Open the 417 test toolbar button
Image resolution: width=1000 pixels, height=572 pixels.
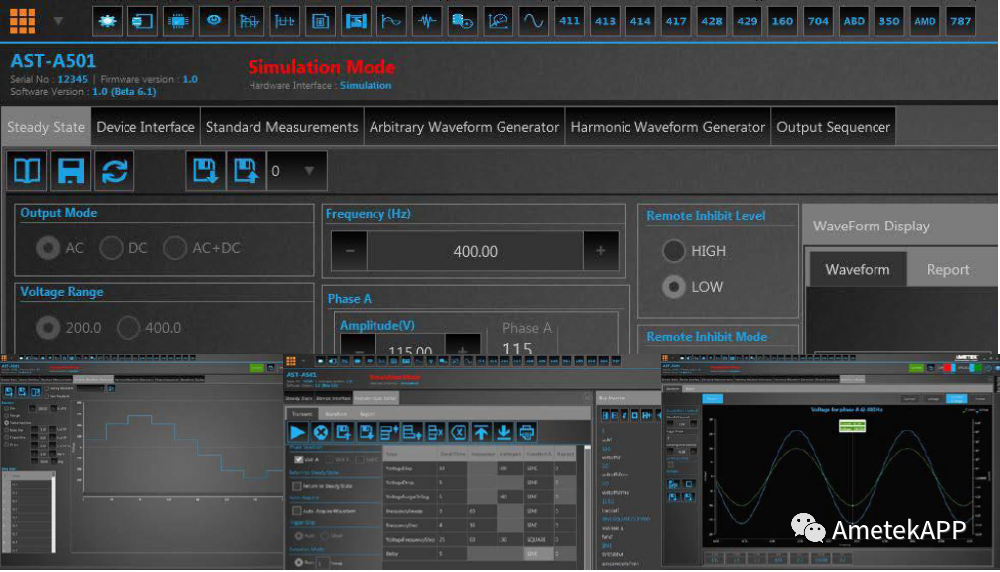click(x=676, y=21)
